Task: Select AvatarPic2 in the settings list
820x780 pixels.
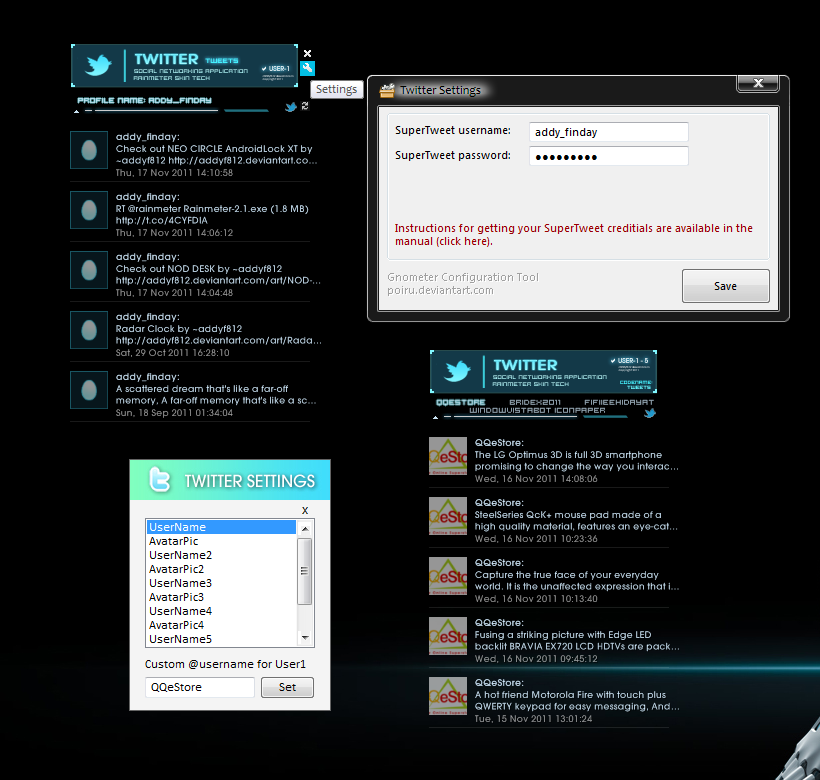Action: 221,569
